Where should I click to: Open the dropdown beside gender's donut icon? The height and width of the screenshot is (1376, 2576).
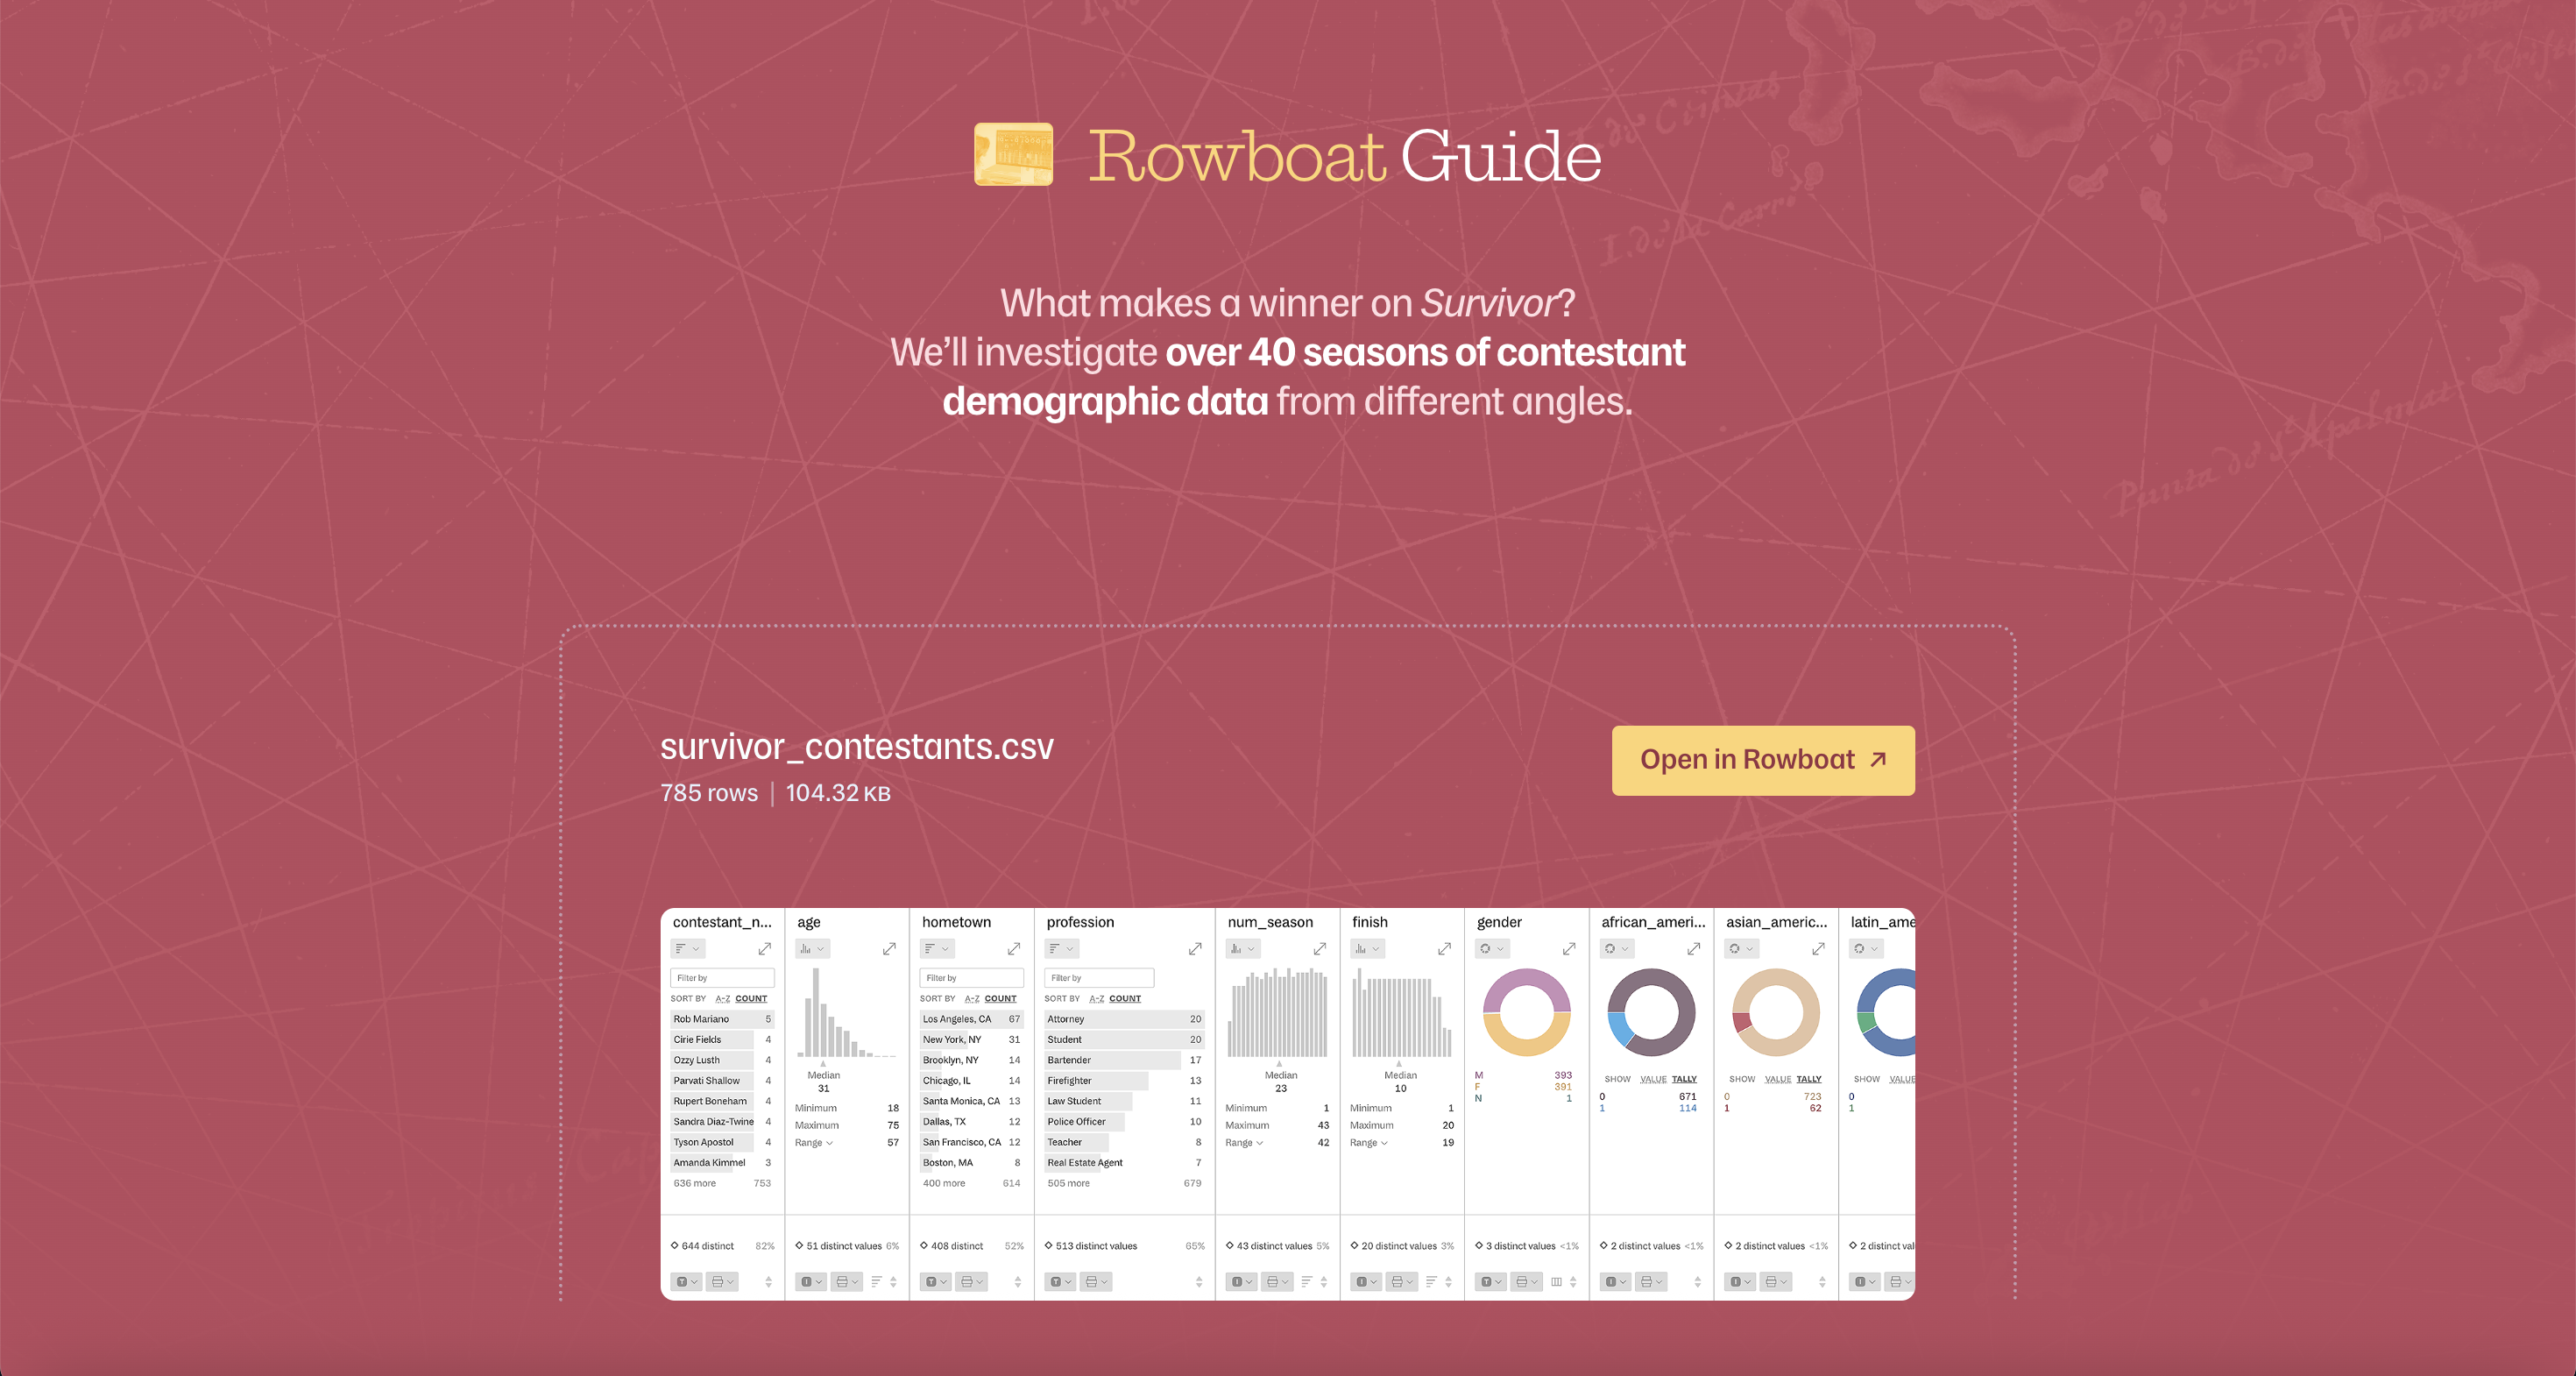point(1500,949)
